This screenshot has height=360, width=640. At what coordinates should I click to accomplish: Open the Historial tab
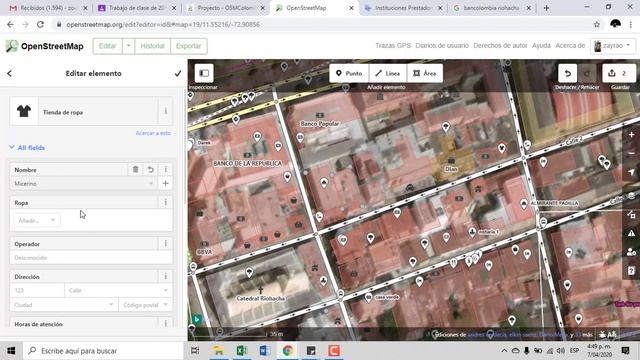click(x=153, y=46)
